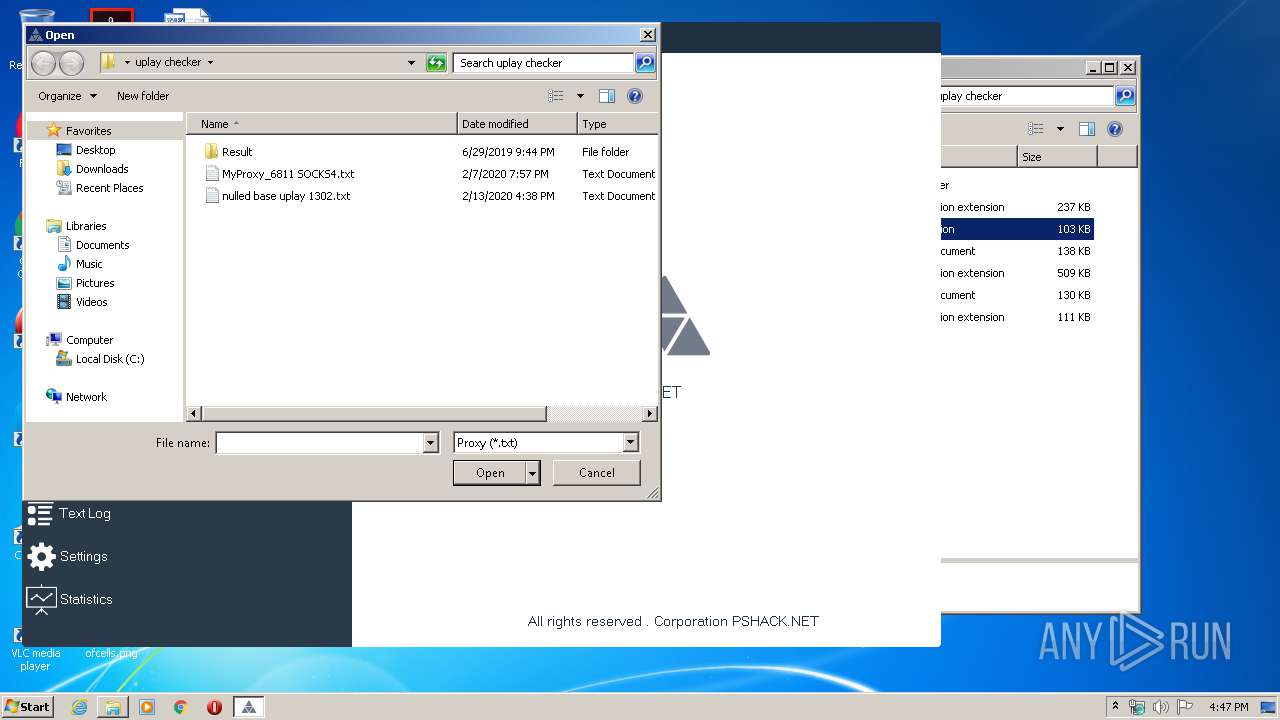The width and height of the screenshot is (1280, 720).
Task: Click the Action Center flag in tray
Action: tap(1185, 707)
